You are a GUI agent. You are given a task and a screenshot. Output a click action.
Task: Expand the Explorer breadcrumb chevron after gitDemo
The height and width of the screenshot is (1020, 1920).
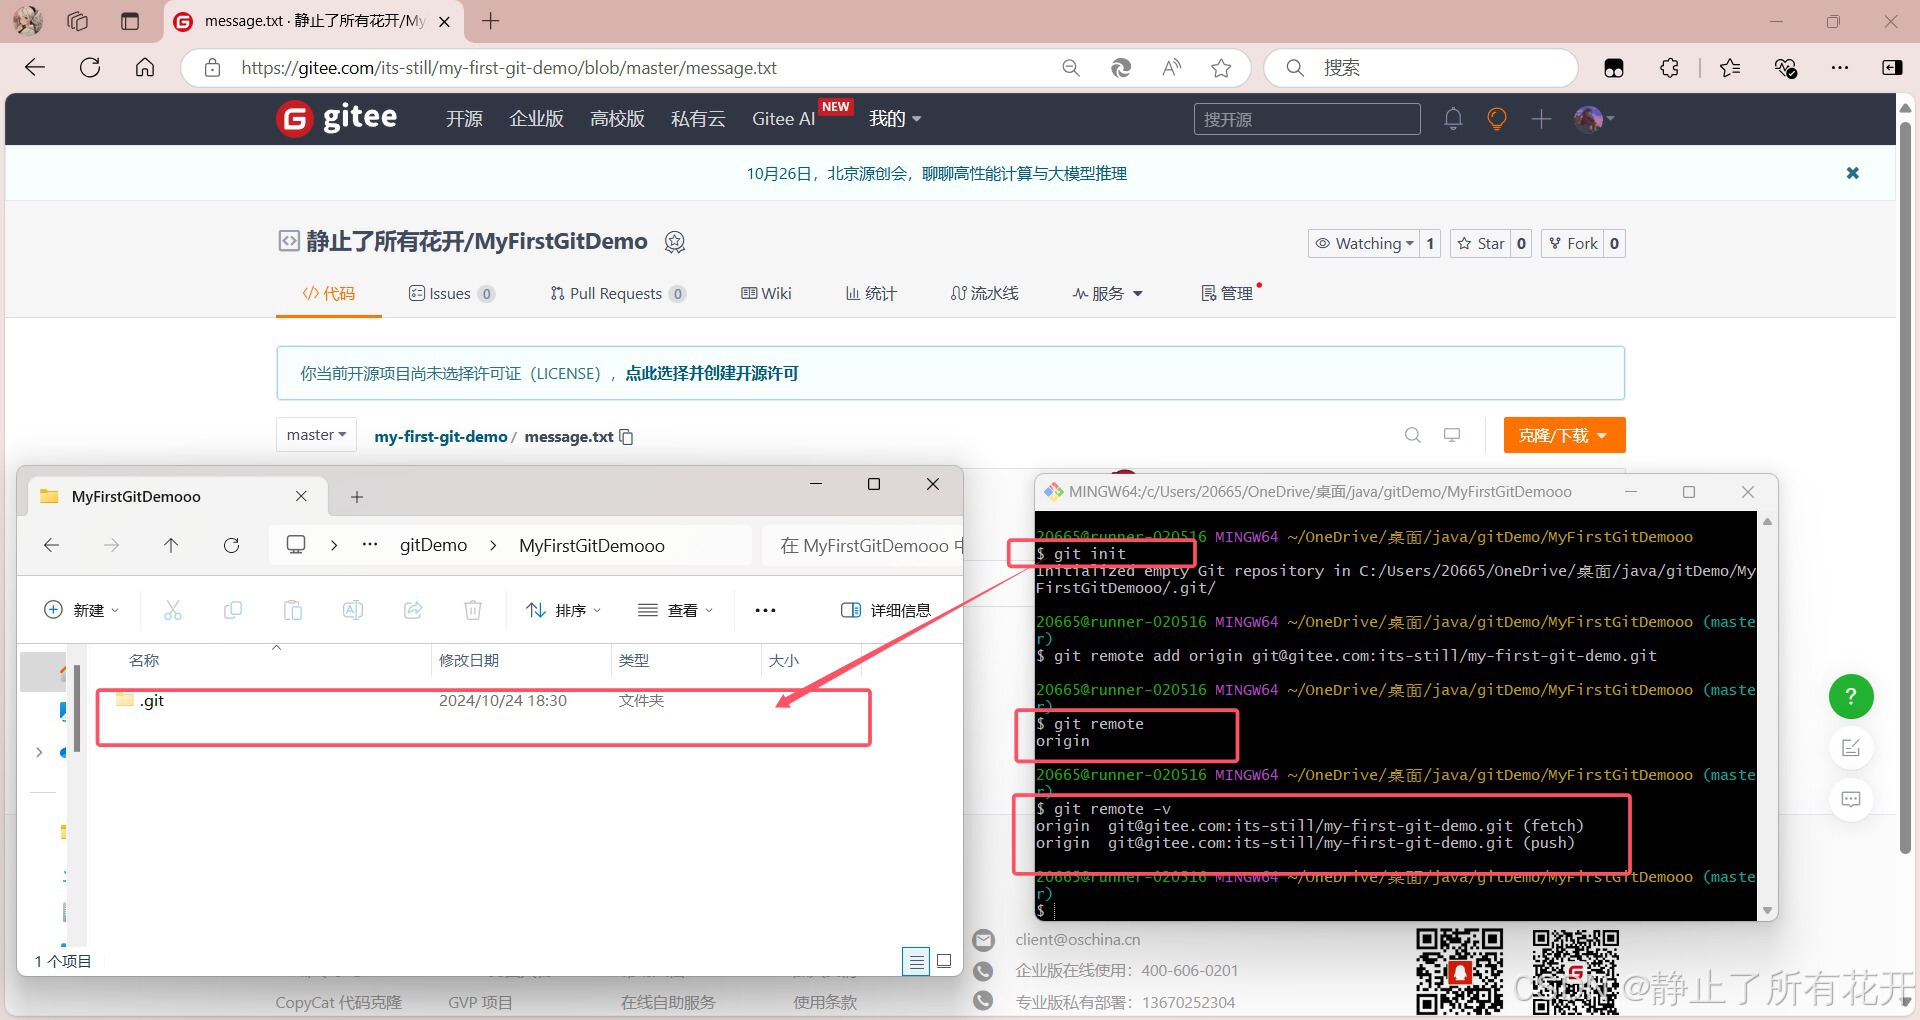click(493, 545)
